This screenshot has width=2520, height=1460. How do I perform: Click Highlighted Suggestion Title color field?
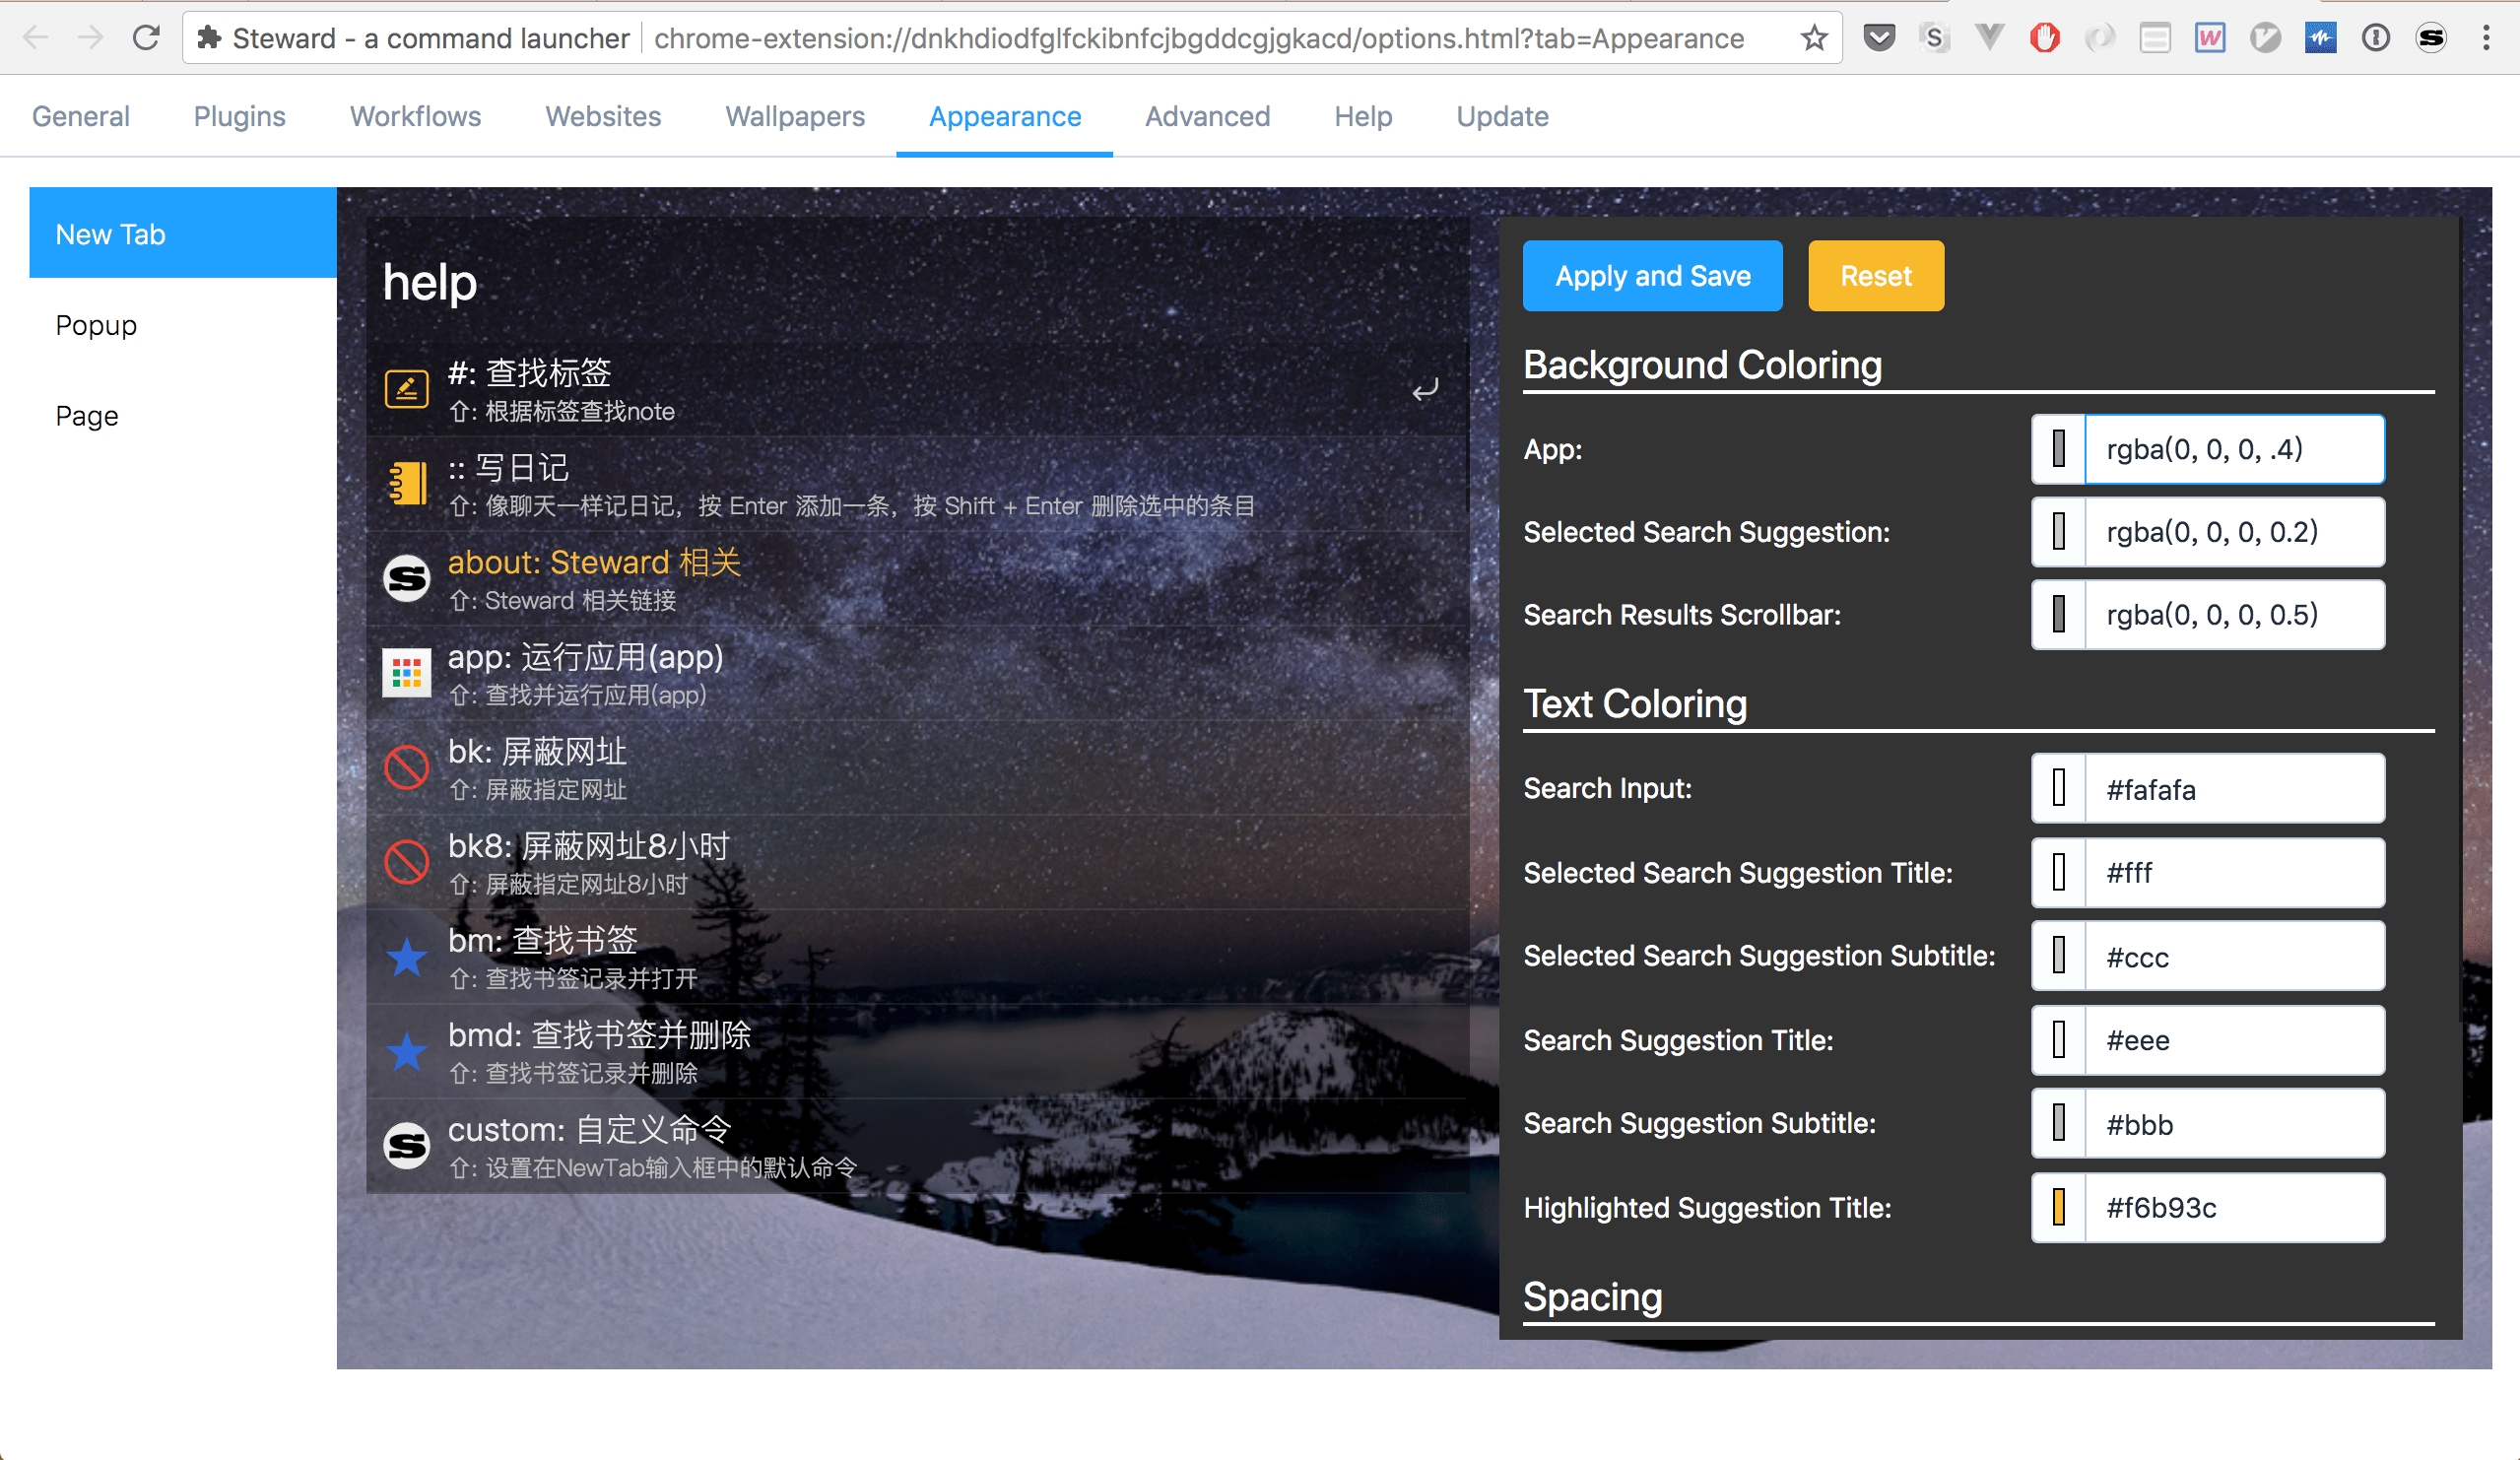2242,1208
